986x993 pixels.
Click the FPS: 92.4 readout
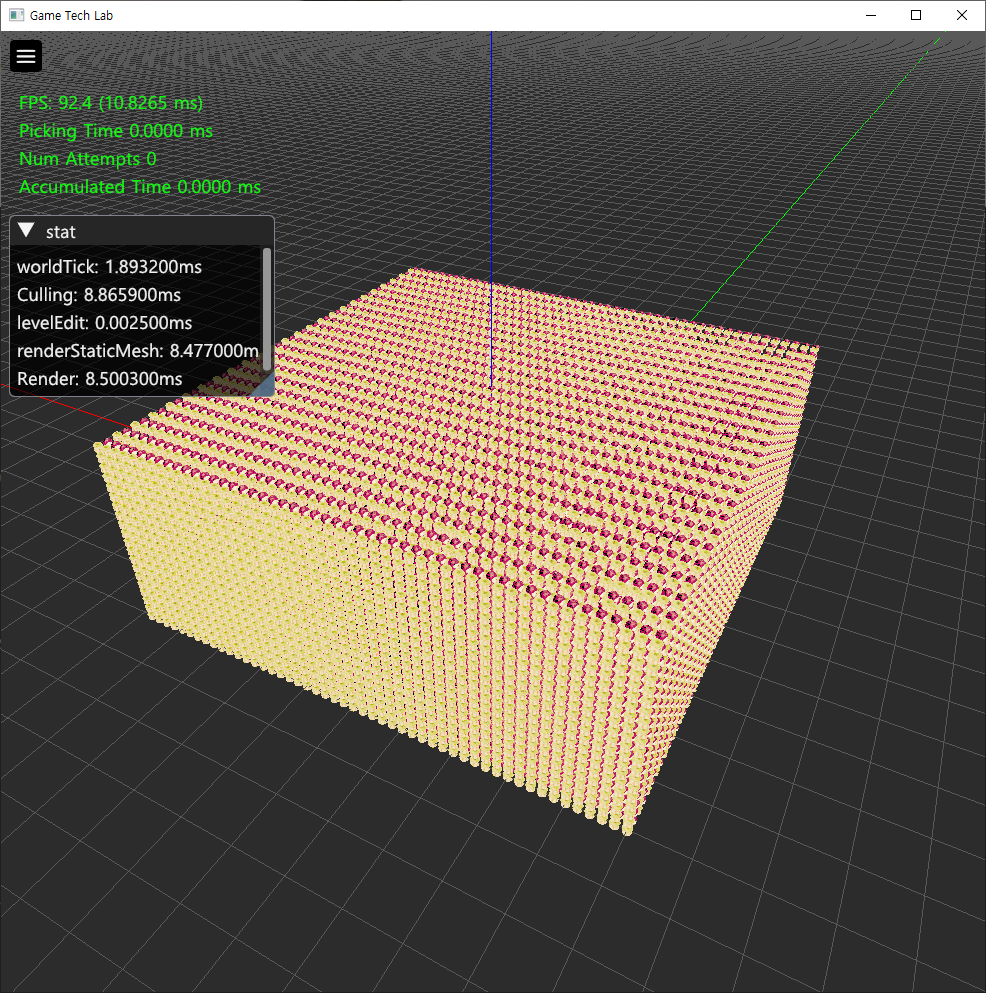point(111,103)
